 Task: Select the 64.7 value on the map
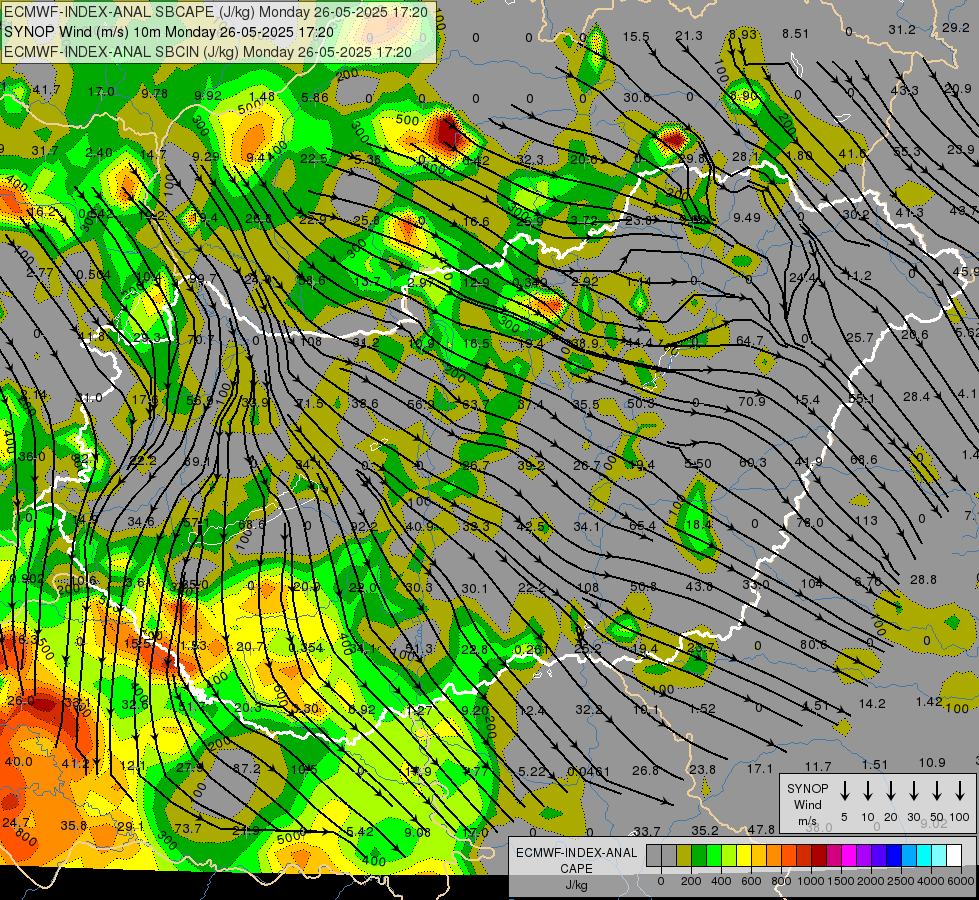(750, 341)
